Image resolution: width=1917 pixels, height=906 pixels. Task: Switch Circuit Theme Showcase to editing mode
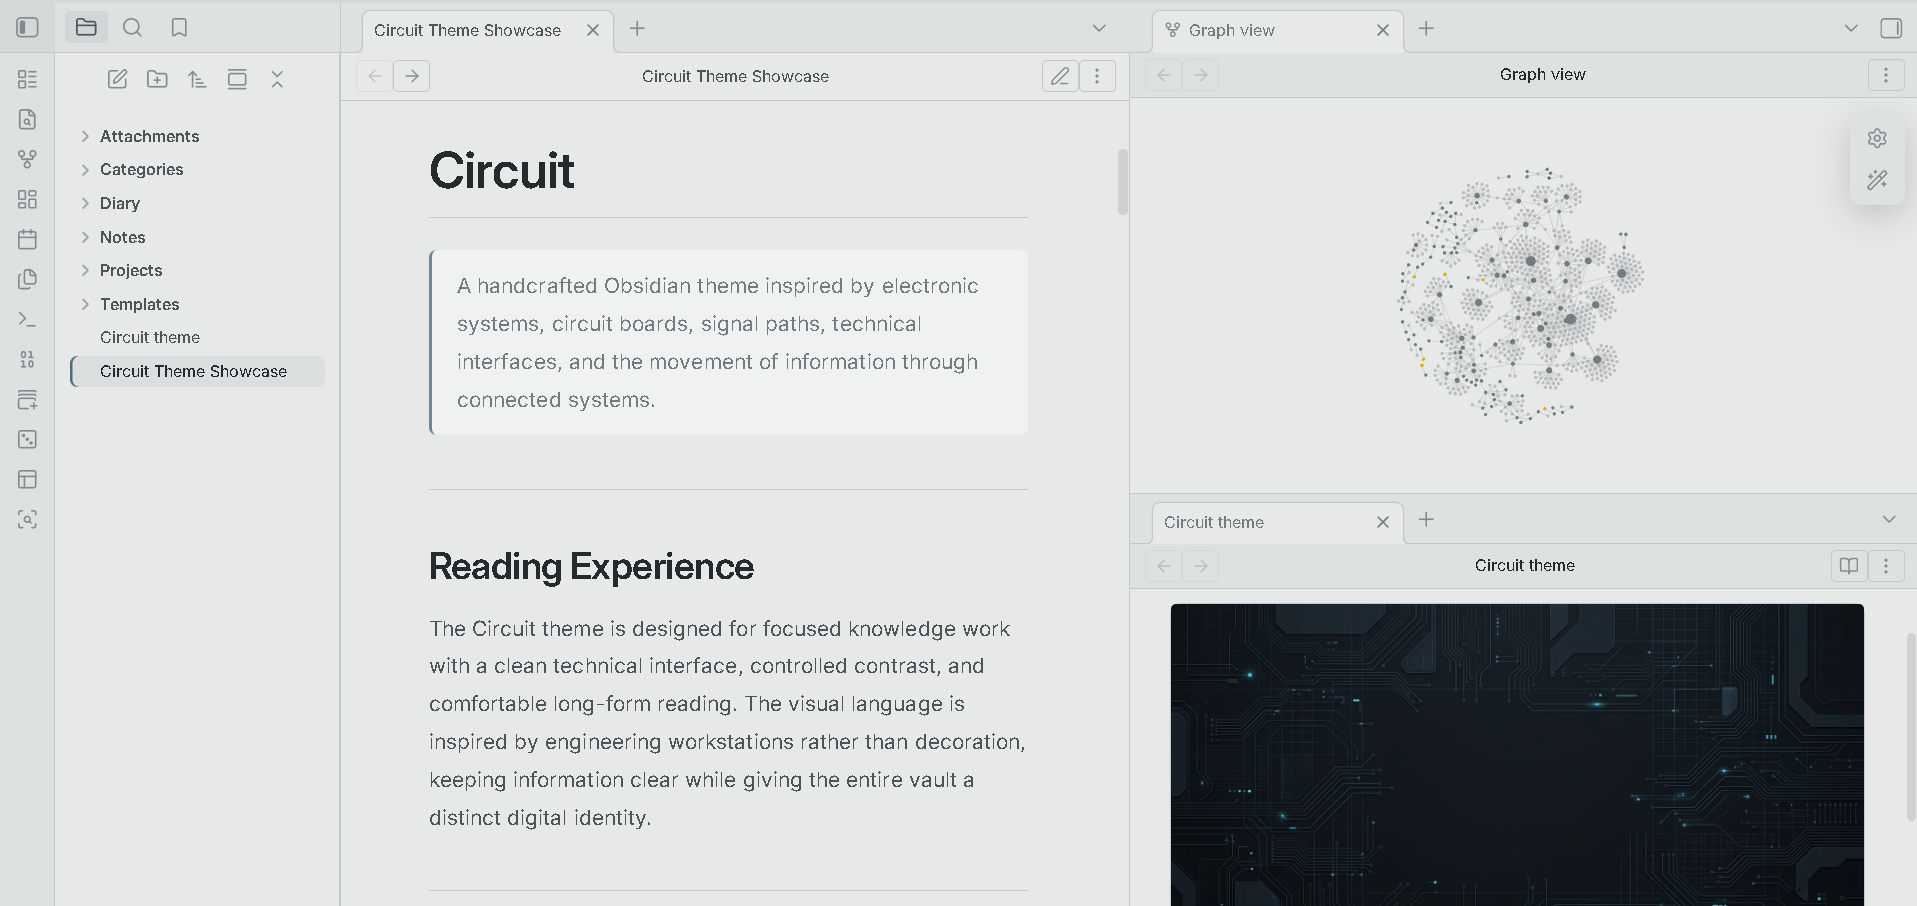point(1060,76)
